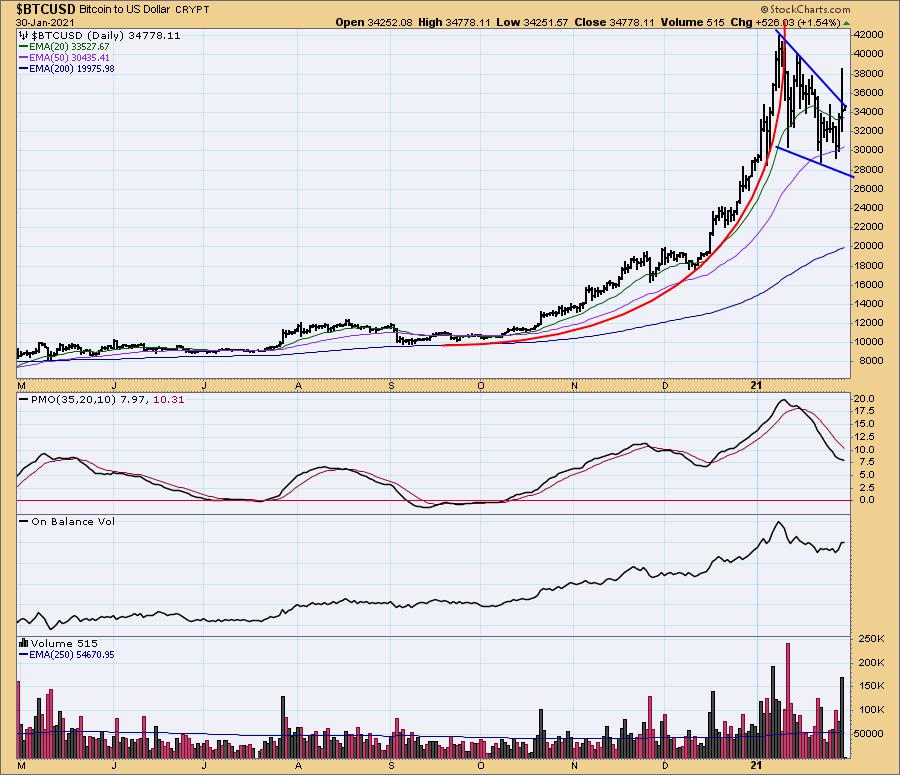This screenshot has height=775, width=900.
Task: Click the 0.0 PMO axis label
Action: 867,499
